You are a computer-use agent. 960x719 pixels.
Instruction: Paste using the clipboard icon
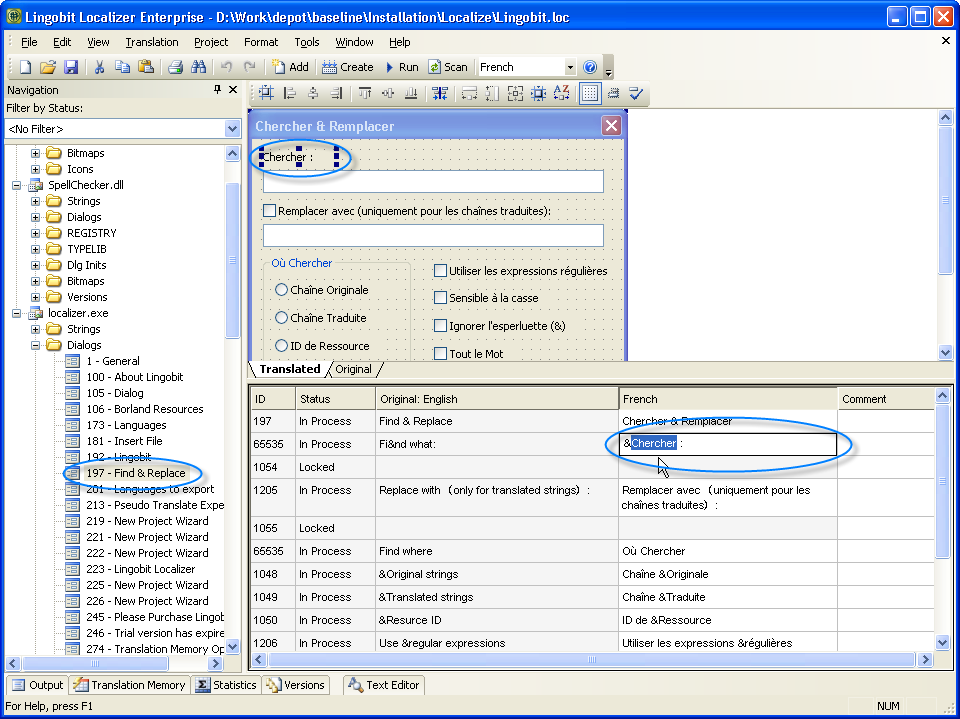(x=146, y=67)
